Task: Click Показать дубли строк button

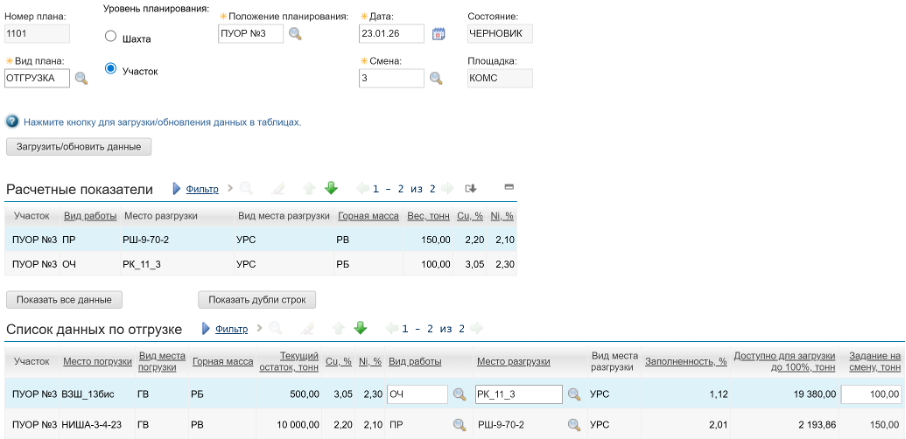Action: (x=259, y=299)
